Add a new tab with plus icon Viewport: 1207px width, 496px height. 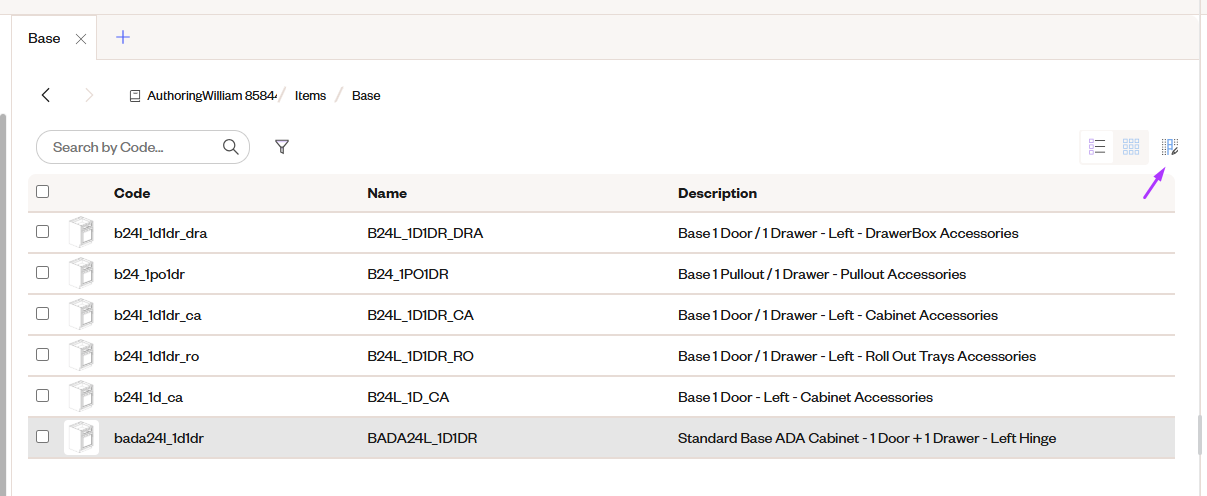tap(123, 38)
